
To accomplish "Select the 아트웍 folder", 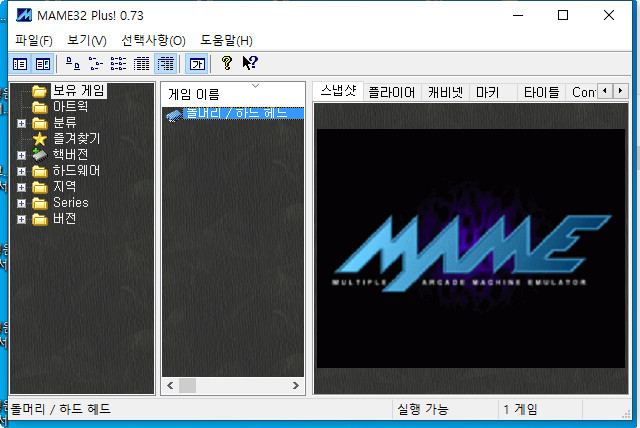I will 70,106.
